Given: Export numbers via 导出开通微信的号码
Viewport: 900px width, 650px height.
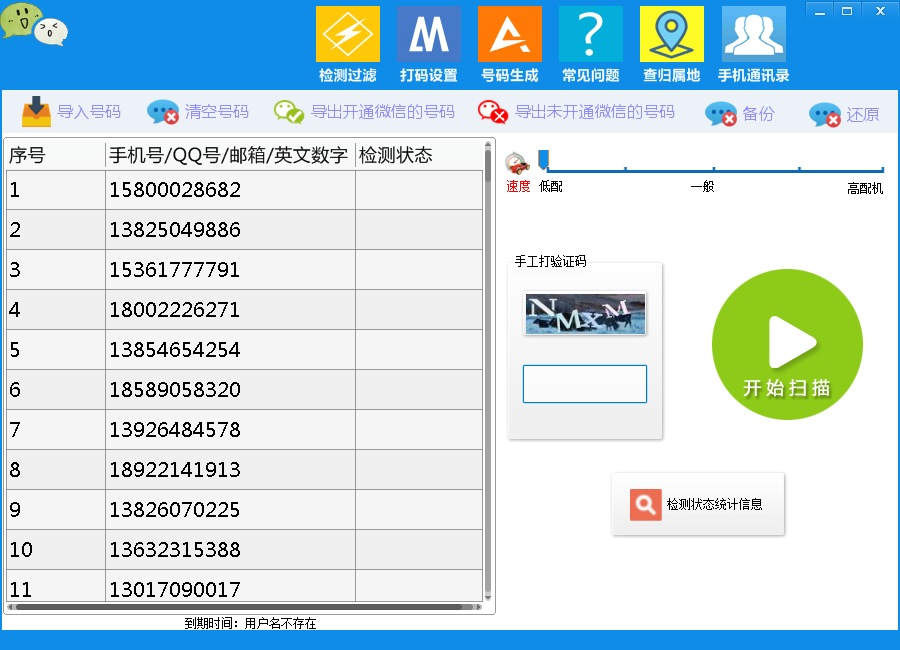Looking at the screenshot, I should [364, 112].
